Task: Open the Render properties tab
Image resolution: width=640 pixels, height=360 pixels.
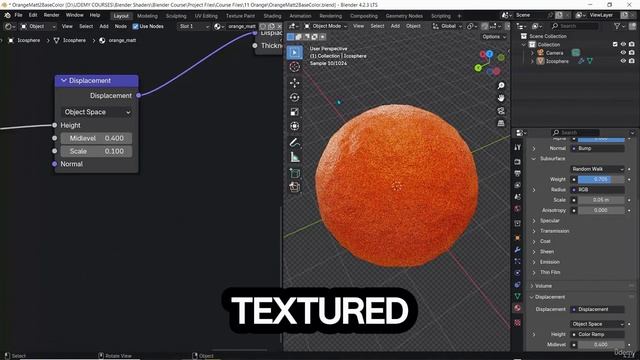Action: point(518,162)
